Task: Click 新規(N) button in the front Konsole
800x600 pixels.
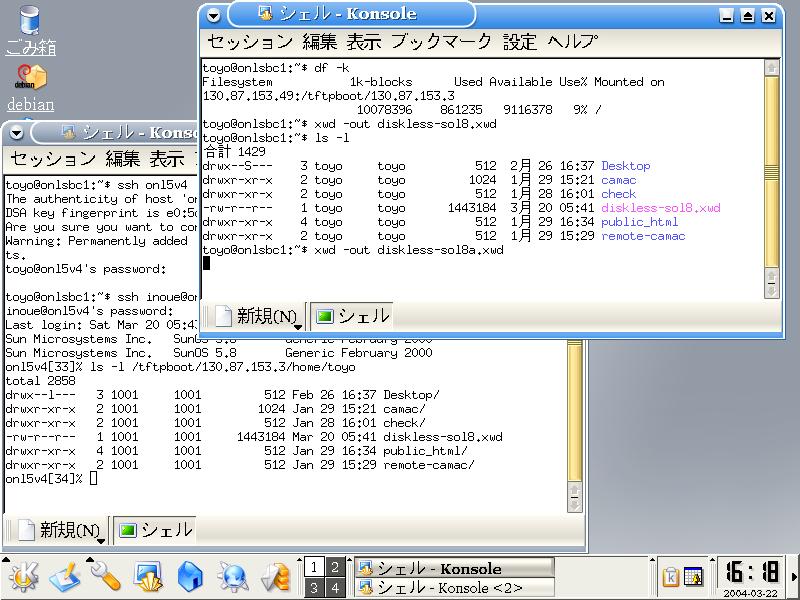Action: pyautogui.click(x=258, y=316)
